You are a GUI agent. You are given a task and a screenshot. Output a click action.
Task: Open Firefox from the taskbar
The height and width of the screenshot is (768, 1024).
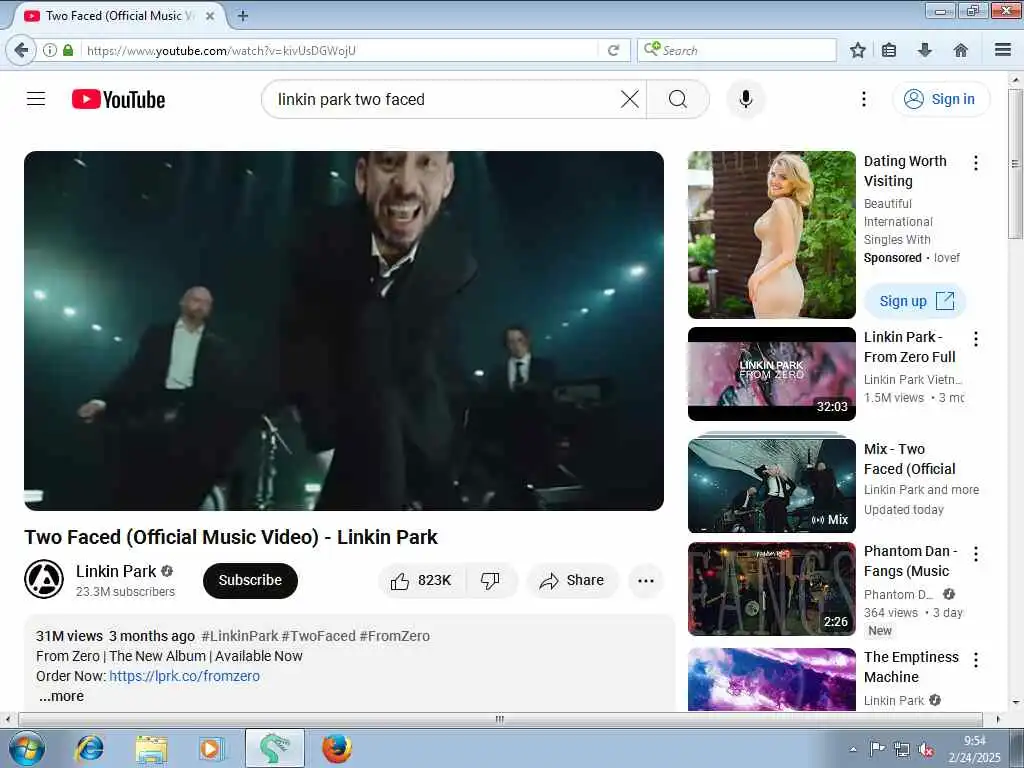click(337, 748)
